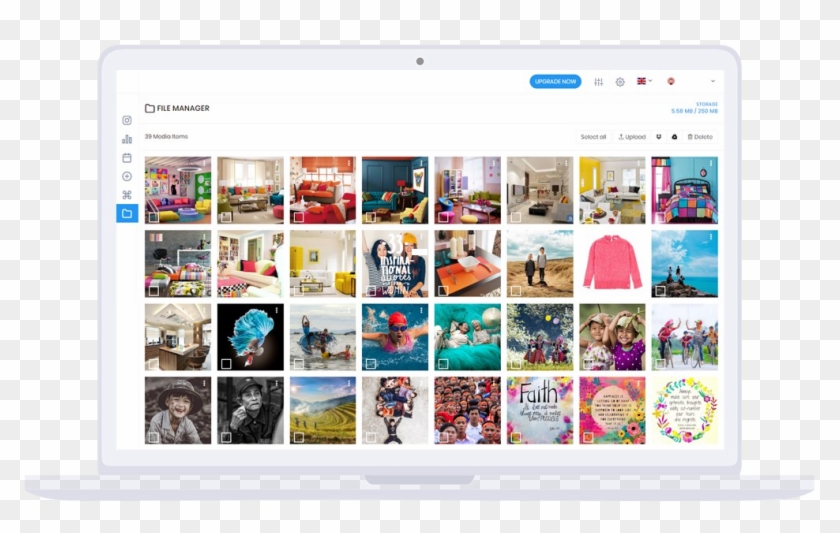840x533 pixels.
Task: Open the sliders adjustment icon in header
Action: point(598,82)
